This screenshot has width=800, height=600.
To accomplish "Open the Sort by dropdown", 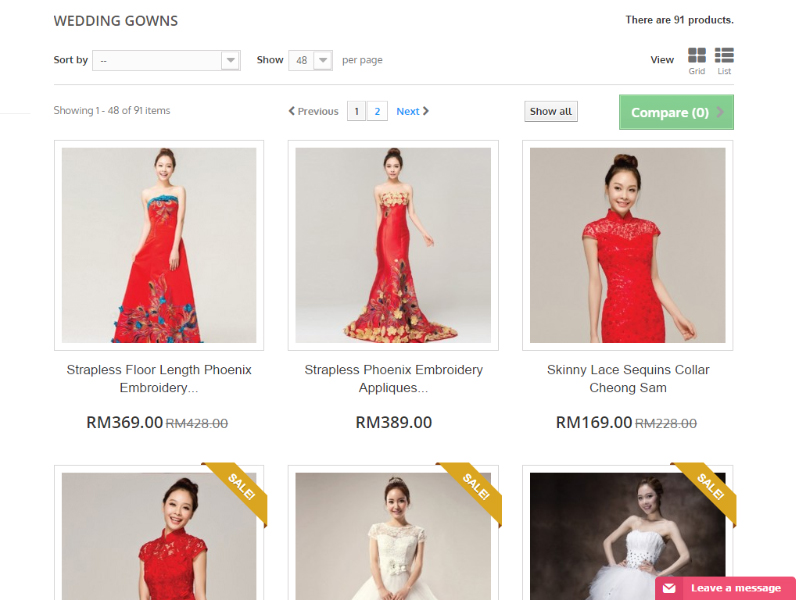I will tap(166, 60).
